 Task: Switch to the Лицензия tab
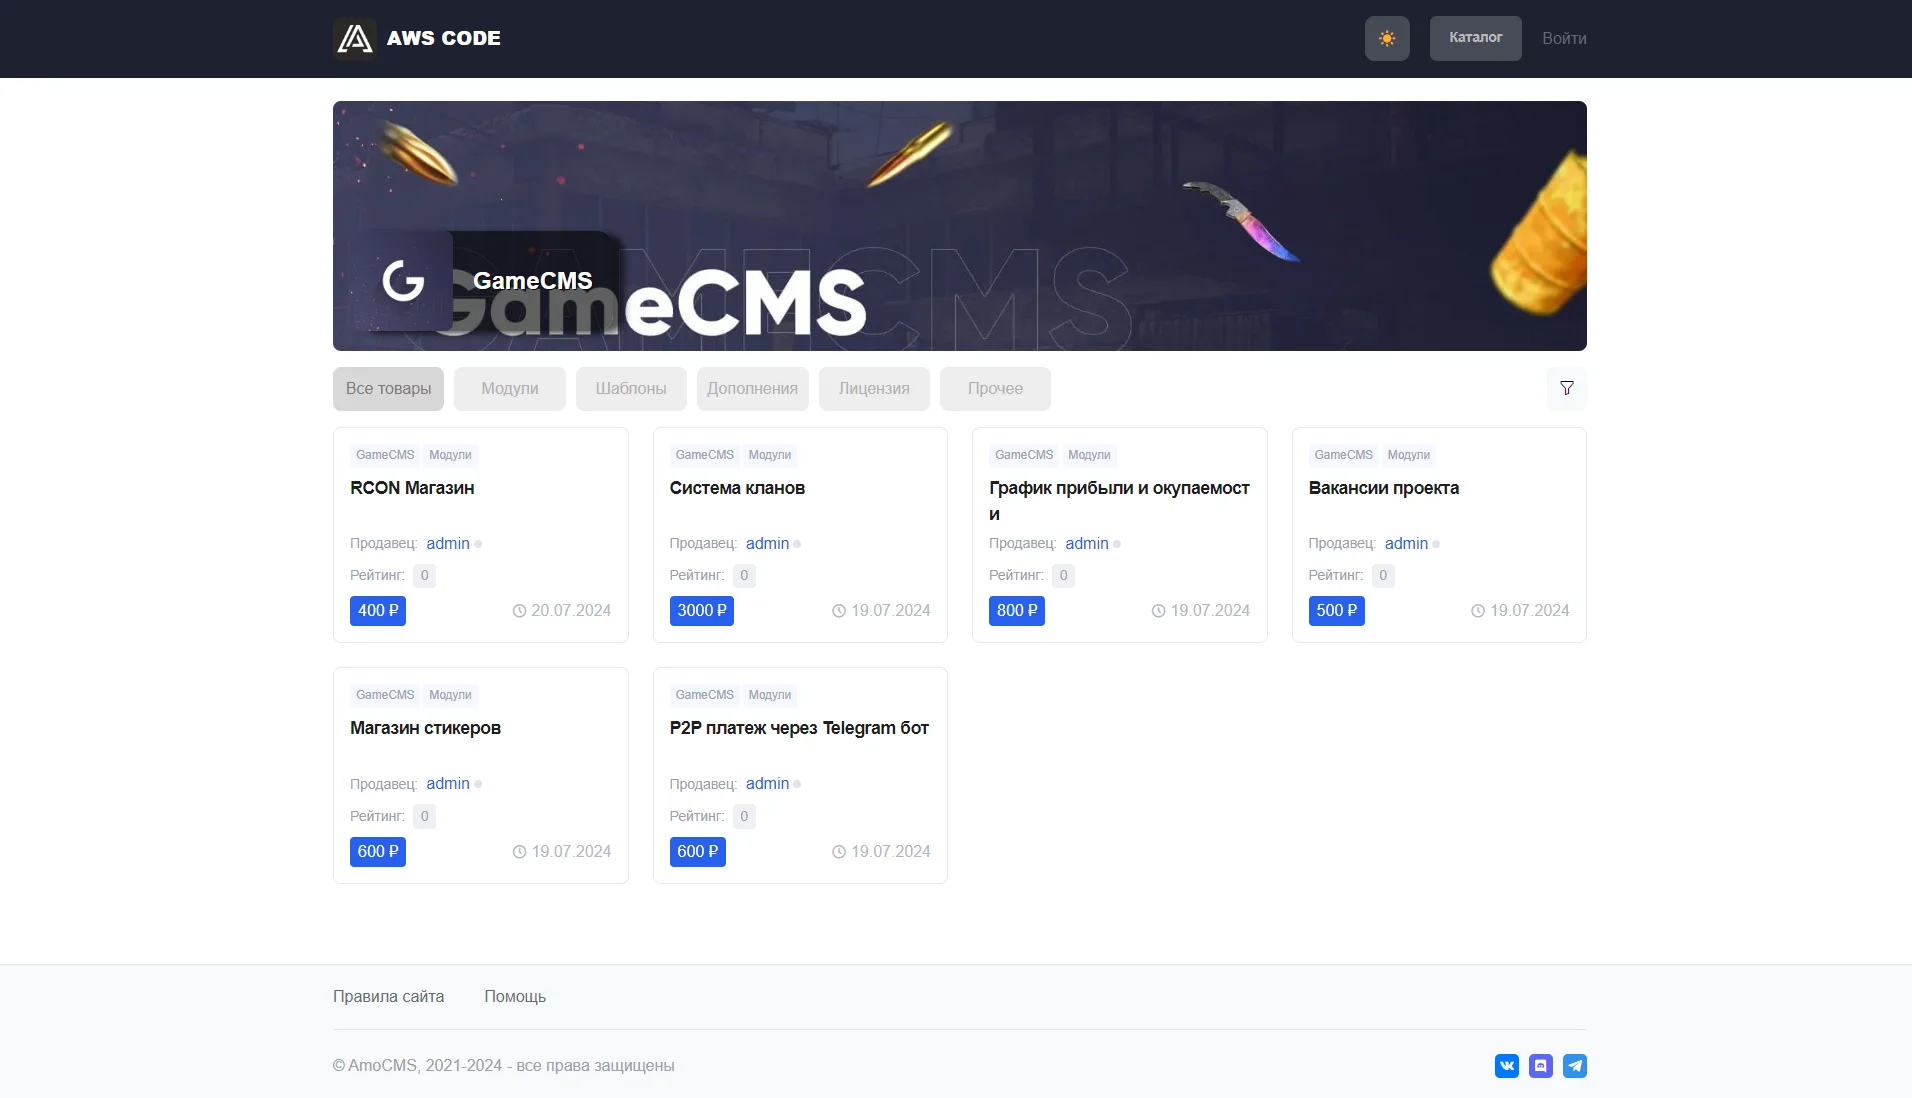(874, 388)
